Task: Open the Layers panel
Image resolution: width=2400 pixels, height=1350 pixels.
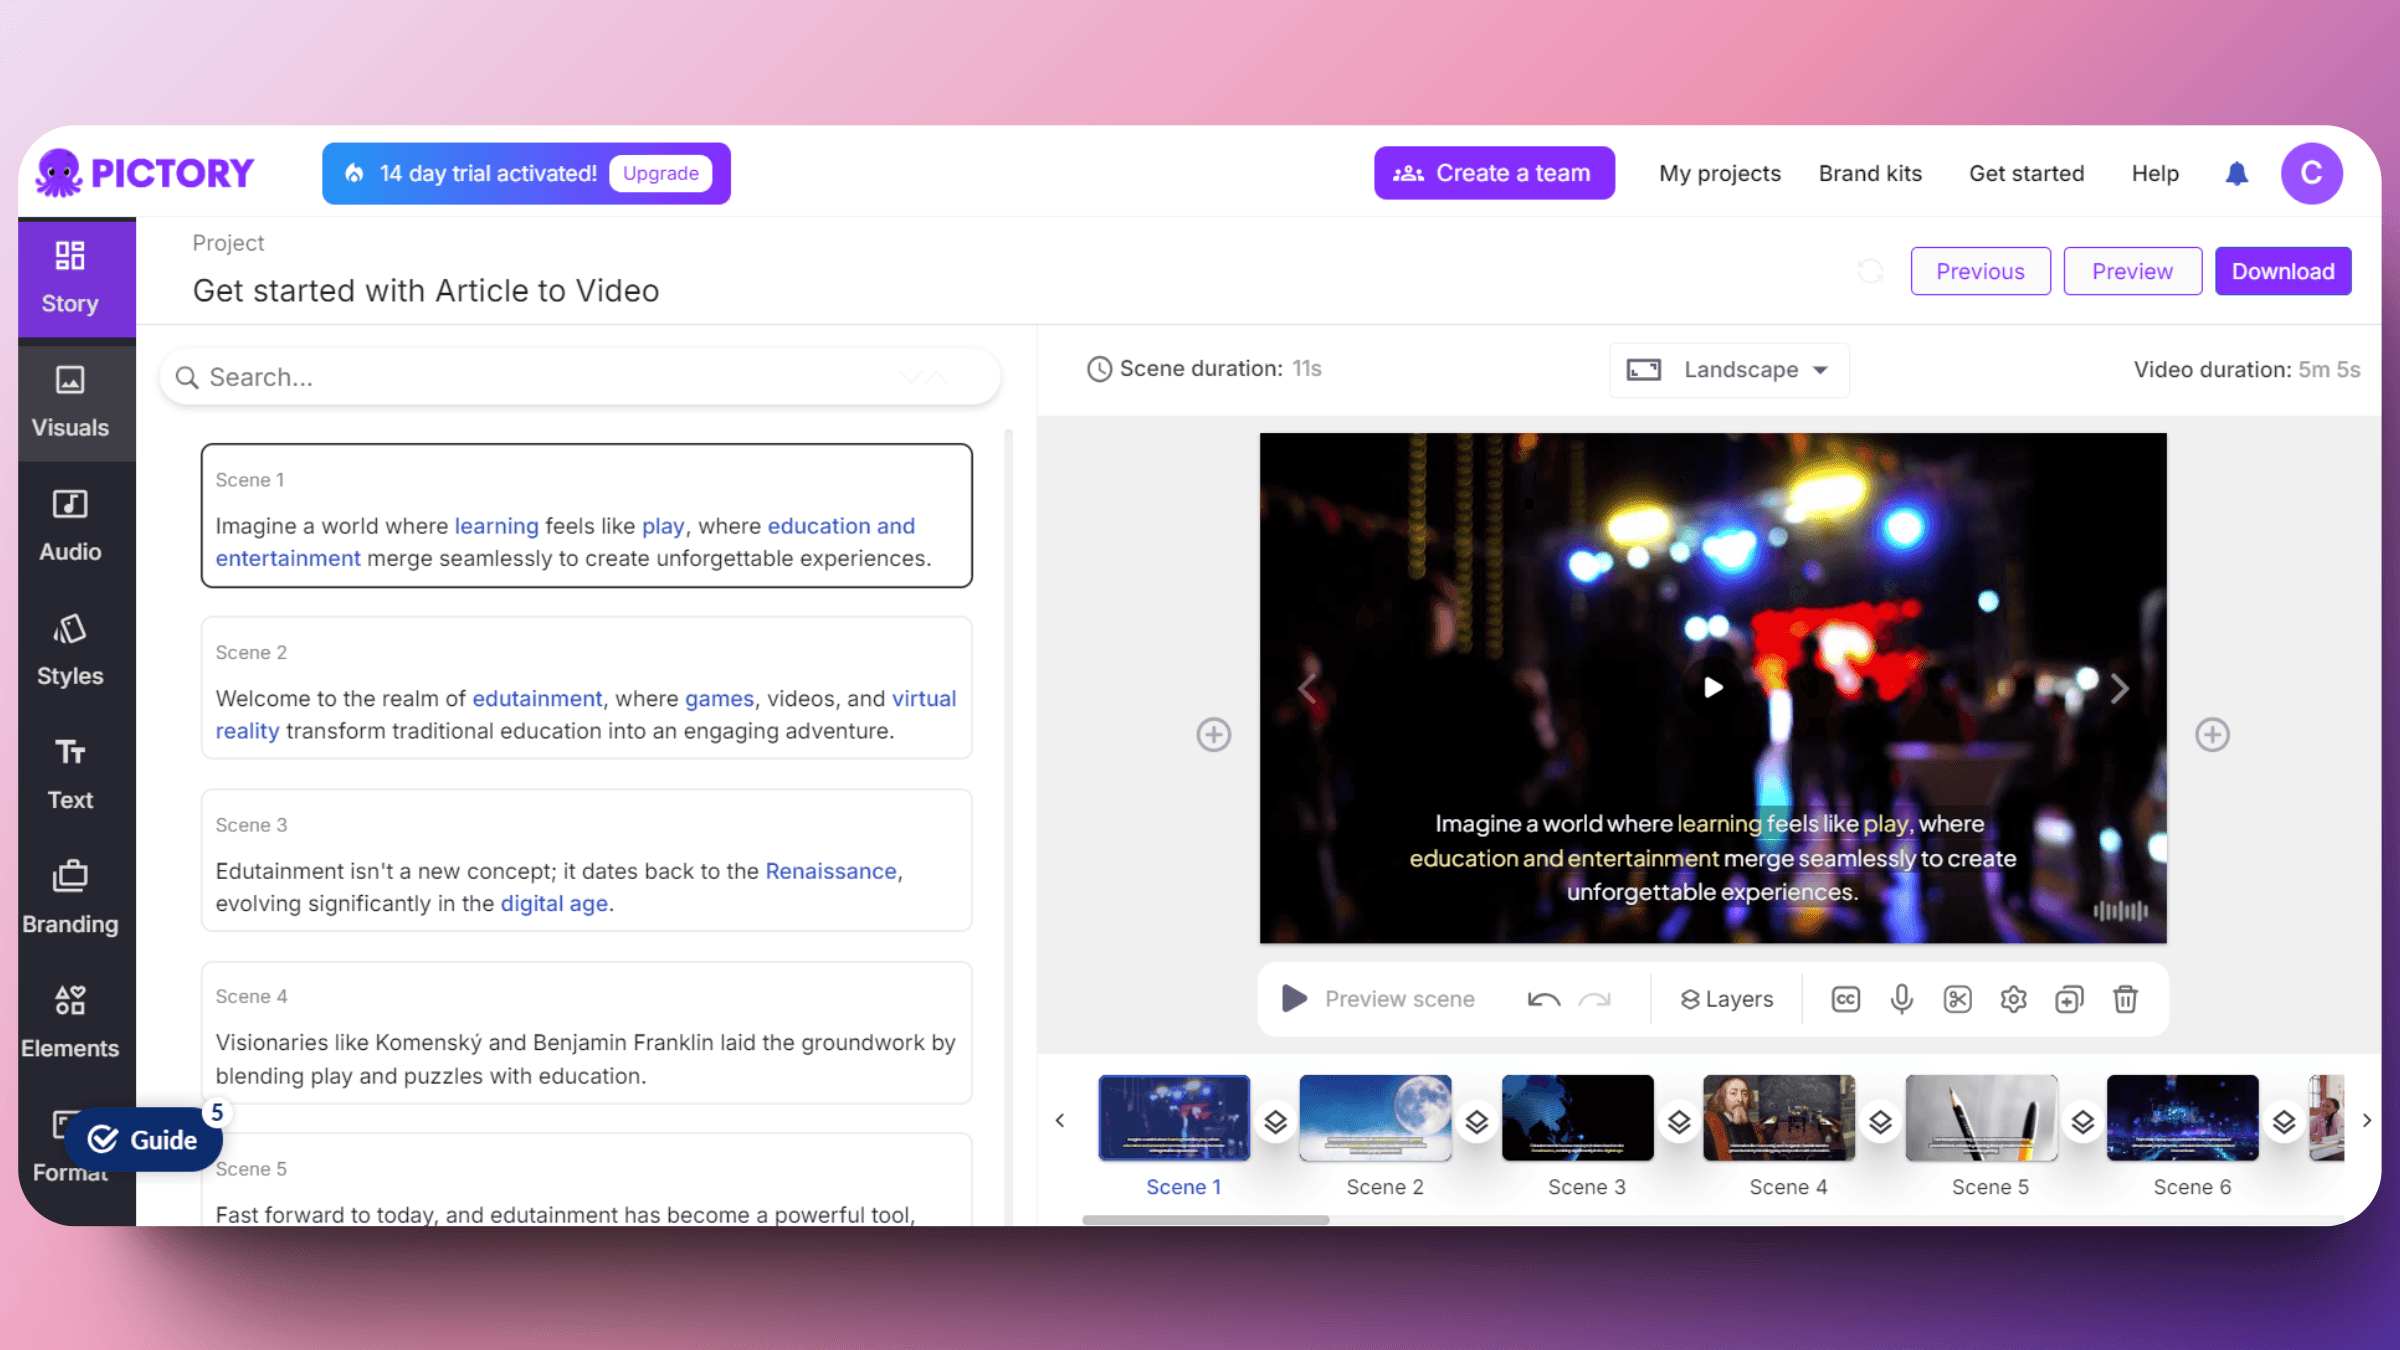Action: tap(1726, 999)
